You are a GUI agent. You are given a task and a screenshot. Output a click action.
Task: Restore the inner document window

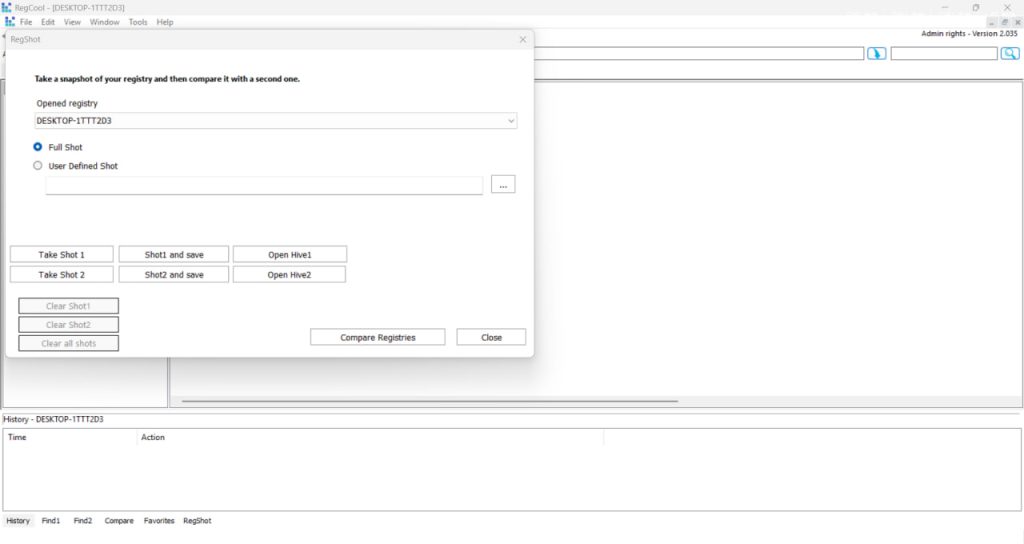[x=1004, y=21]
